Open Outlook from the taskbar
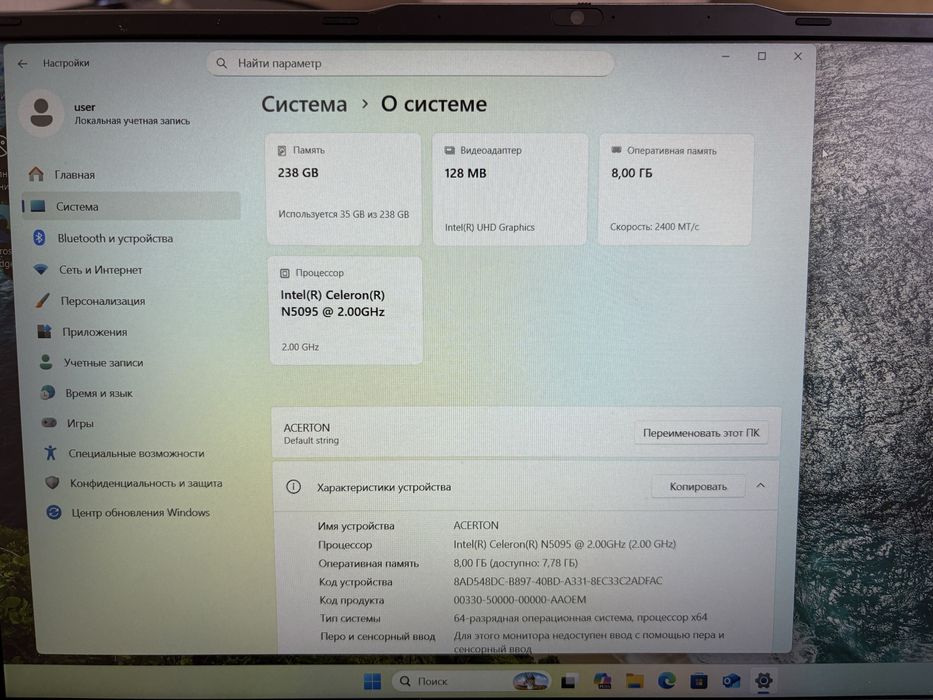 click(731, 680)
